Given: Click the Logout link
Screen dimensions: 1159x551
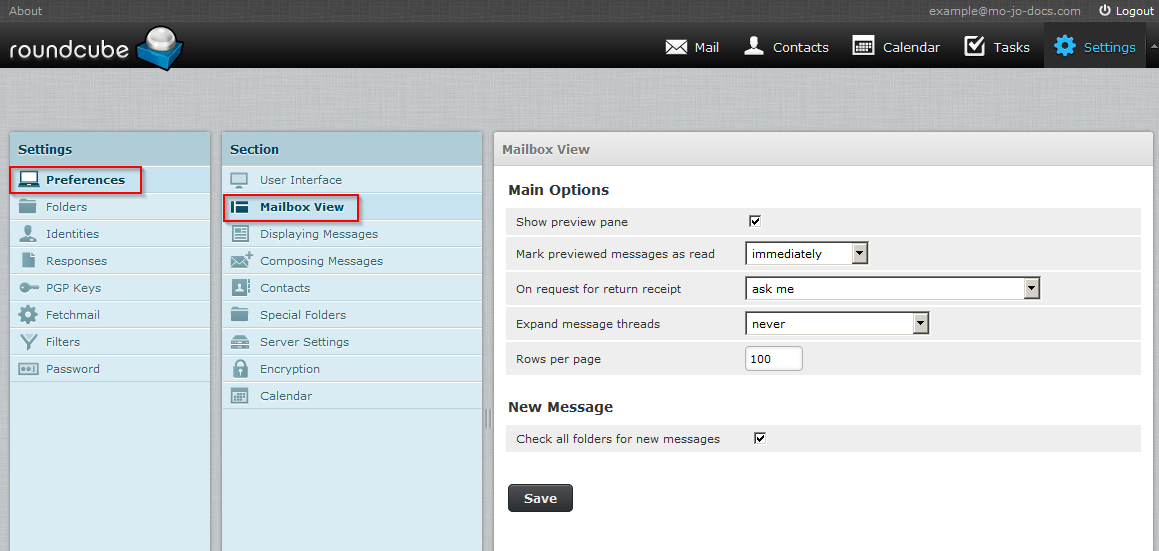Looking at the screenshot, I should (x=1126, y=11).
